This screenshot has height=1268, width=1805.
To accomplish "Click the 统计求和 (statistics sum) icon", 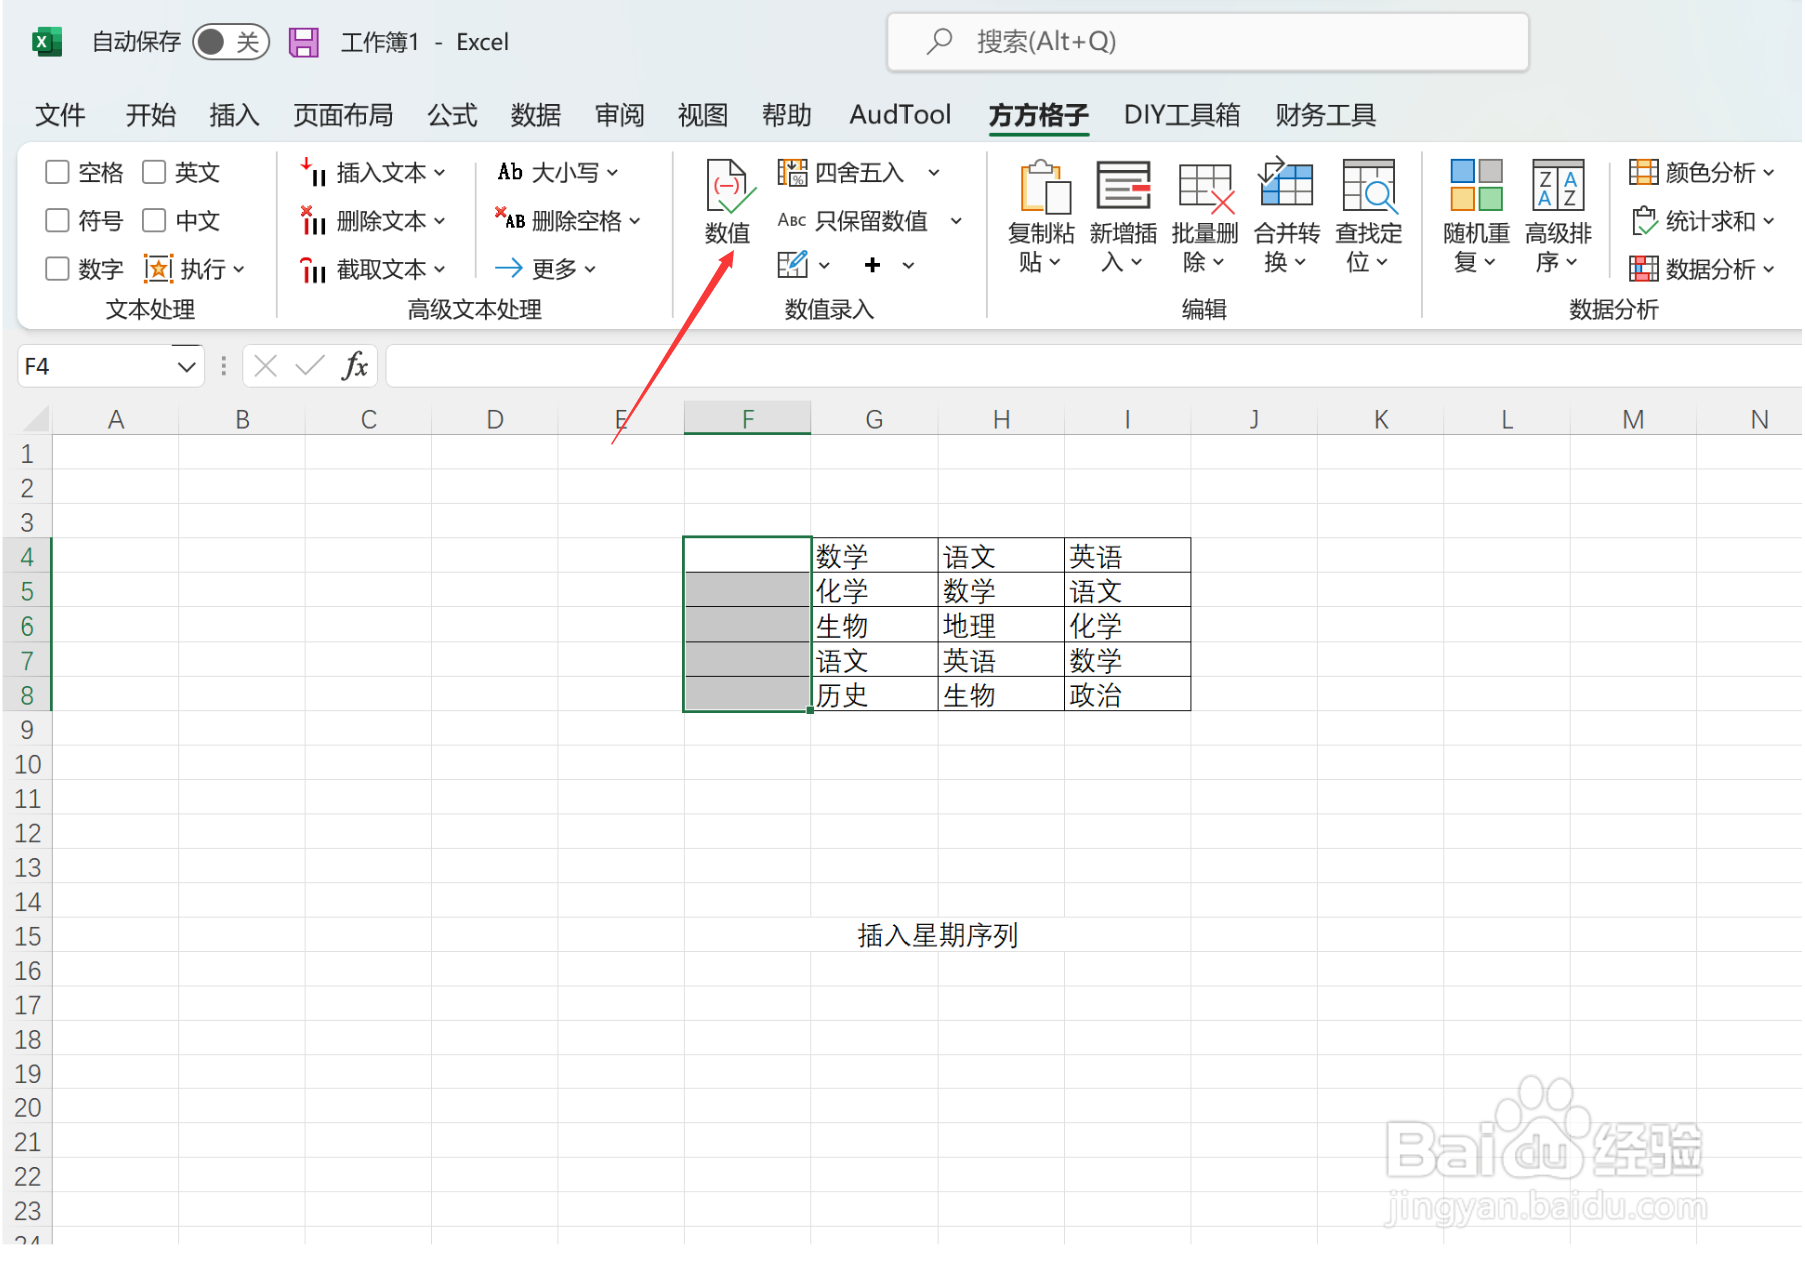I will pos(1644,220).
